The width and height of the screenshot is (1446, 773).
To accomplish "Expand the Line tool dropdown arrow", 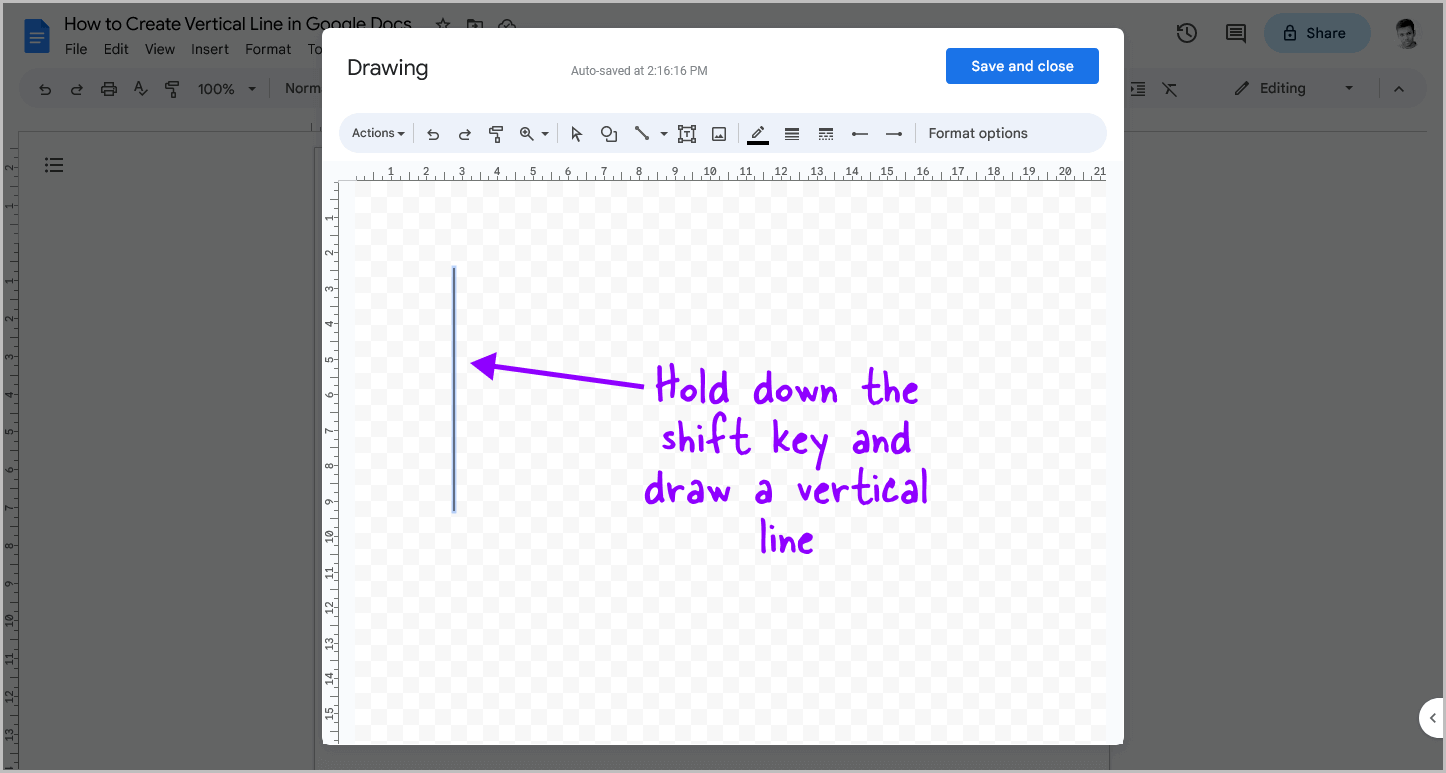I will tap(662, 133).
